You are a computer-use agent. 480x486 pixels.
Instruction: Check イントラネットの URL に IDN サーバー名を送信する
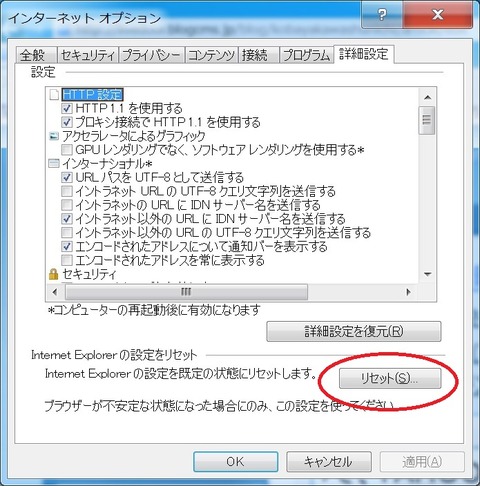67,205
